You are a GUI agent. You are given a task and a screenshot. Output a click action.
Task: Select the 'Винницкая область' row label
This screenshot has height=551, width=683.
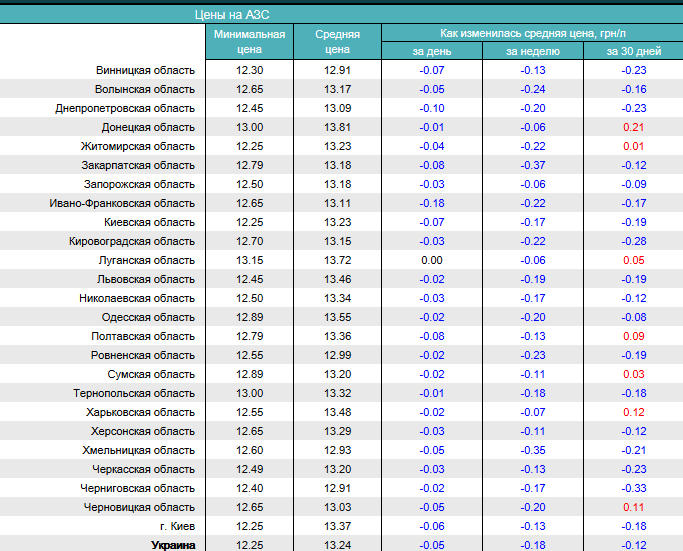tap(145, 70)
